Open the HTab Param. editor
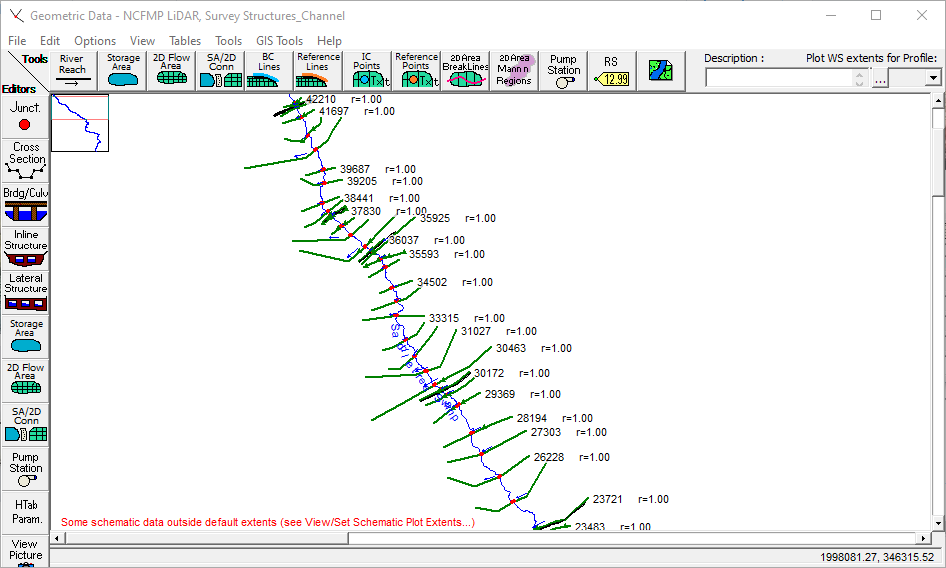The height and width of the screenshot is (568, 946). tap(26, 512)
